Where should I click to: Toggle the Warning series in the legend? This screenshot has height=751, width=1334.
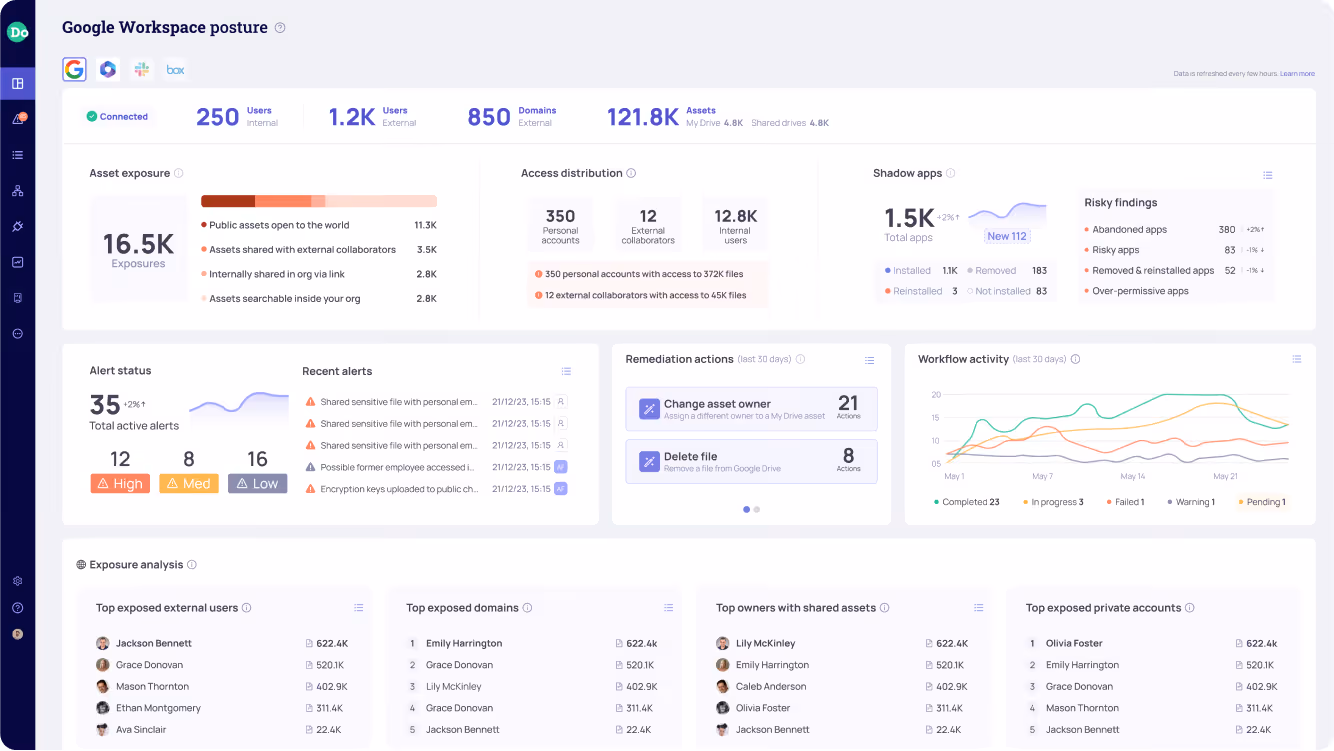pos(1191,502)
